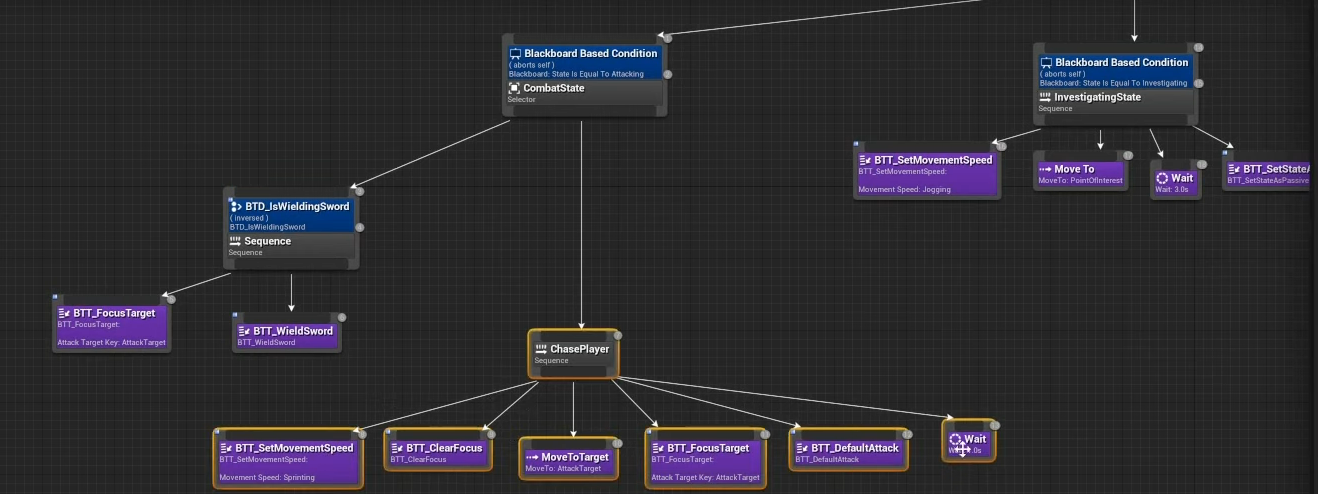
Task: Click the blackboard icon on the Attacking condition
Action: [x=516, y=54]
